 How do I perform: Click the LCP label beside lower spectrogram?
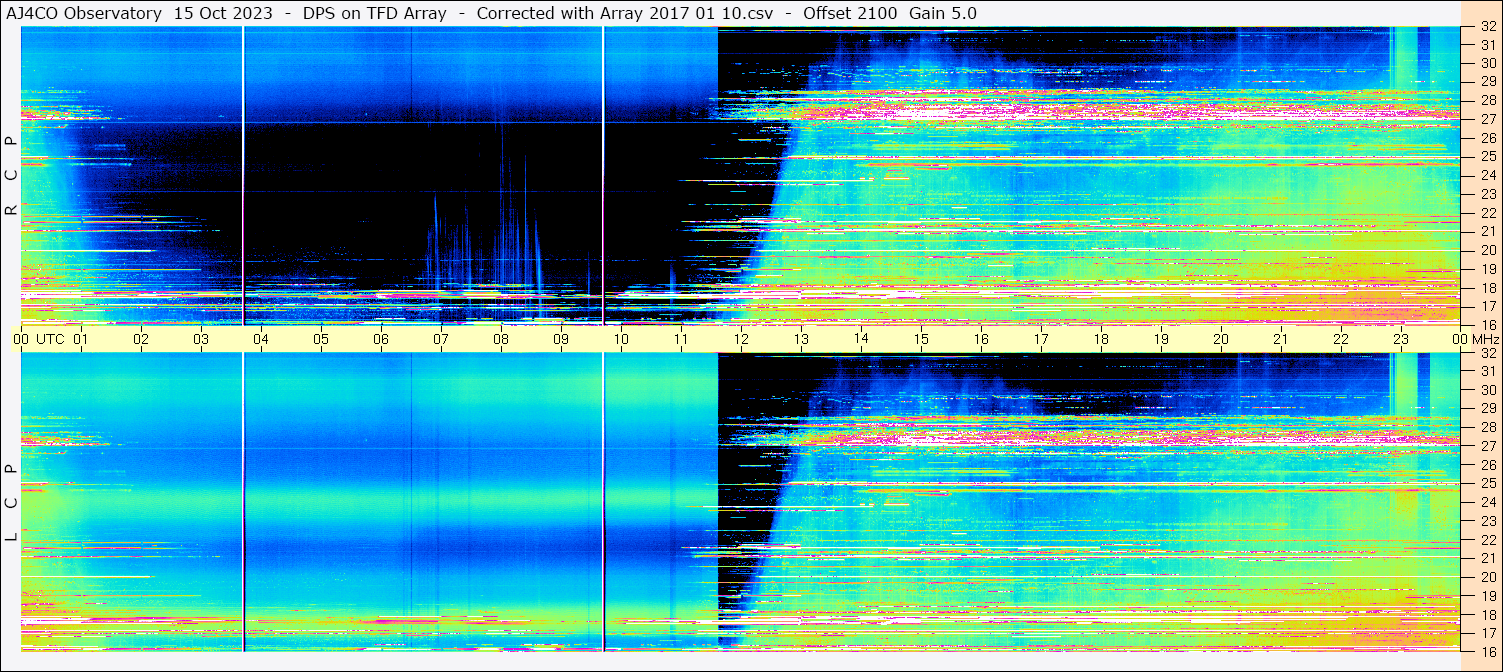[x=11, y=503]
